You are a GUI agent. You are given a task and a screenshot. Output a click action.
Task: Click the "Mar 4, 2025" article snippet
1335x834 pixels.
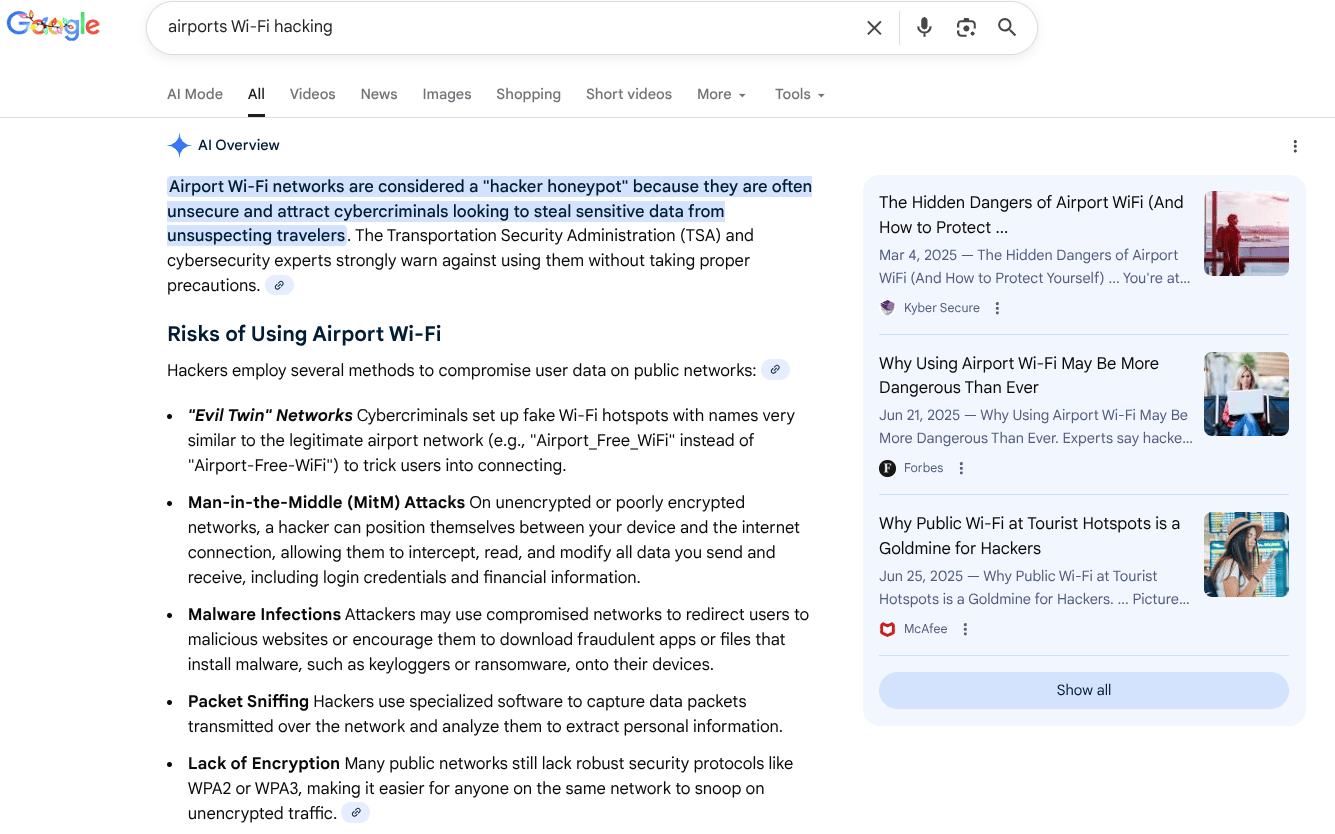point(1035,266)
